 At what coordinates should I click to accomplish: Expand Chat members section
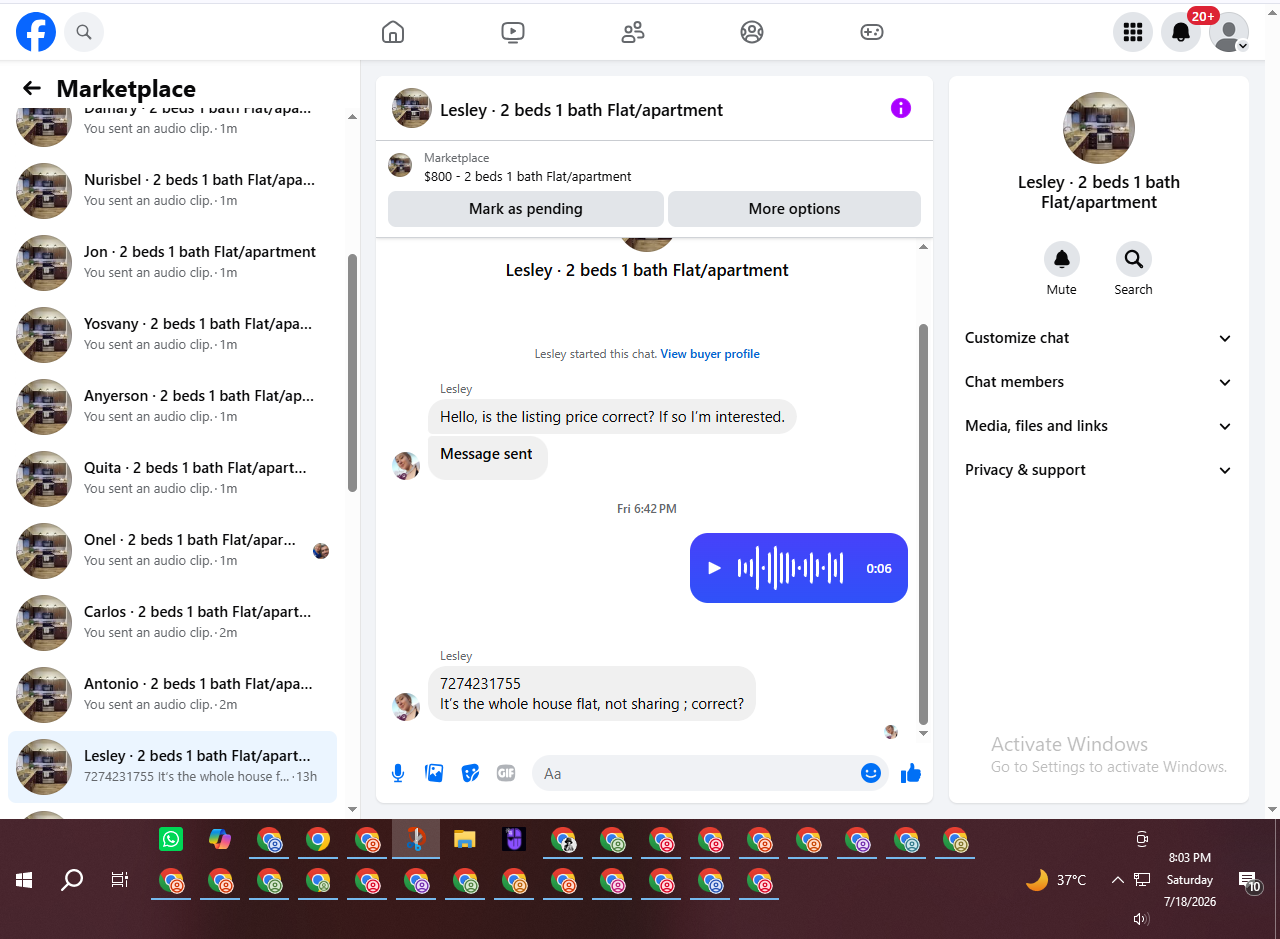point(1099,382)
